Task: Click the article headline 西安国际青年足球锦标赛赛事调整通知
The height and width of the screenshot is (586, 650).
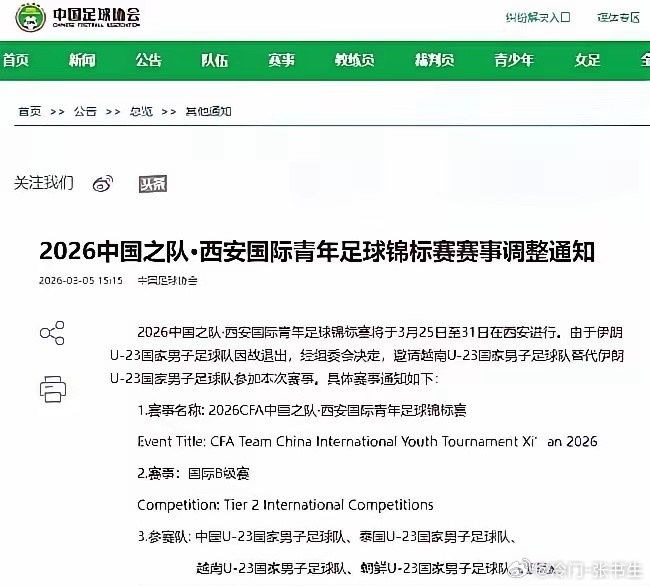Action: 317,251
